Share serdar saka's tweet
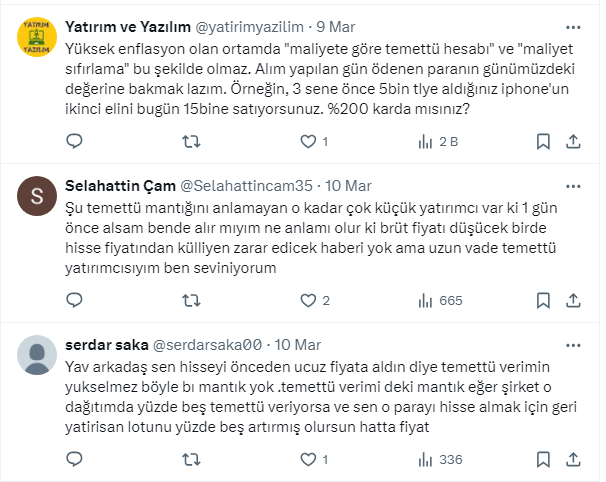Screen dimensions: 606x482 572,459
